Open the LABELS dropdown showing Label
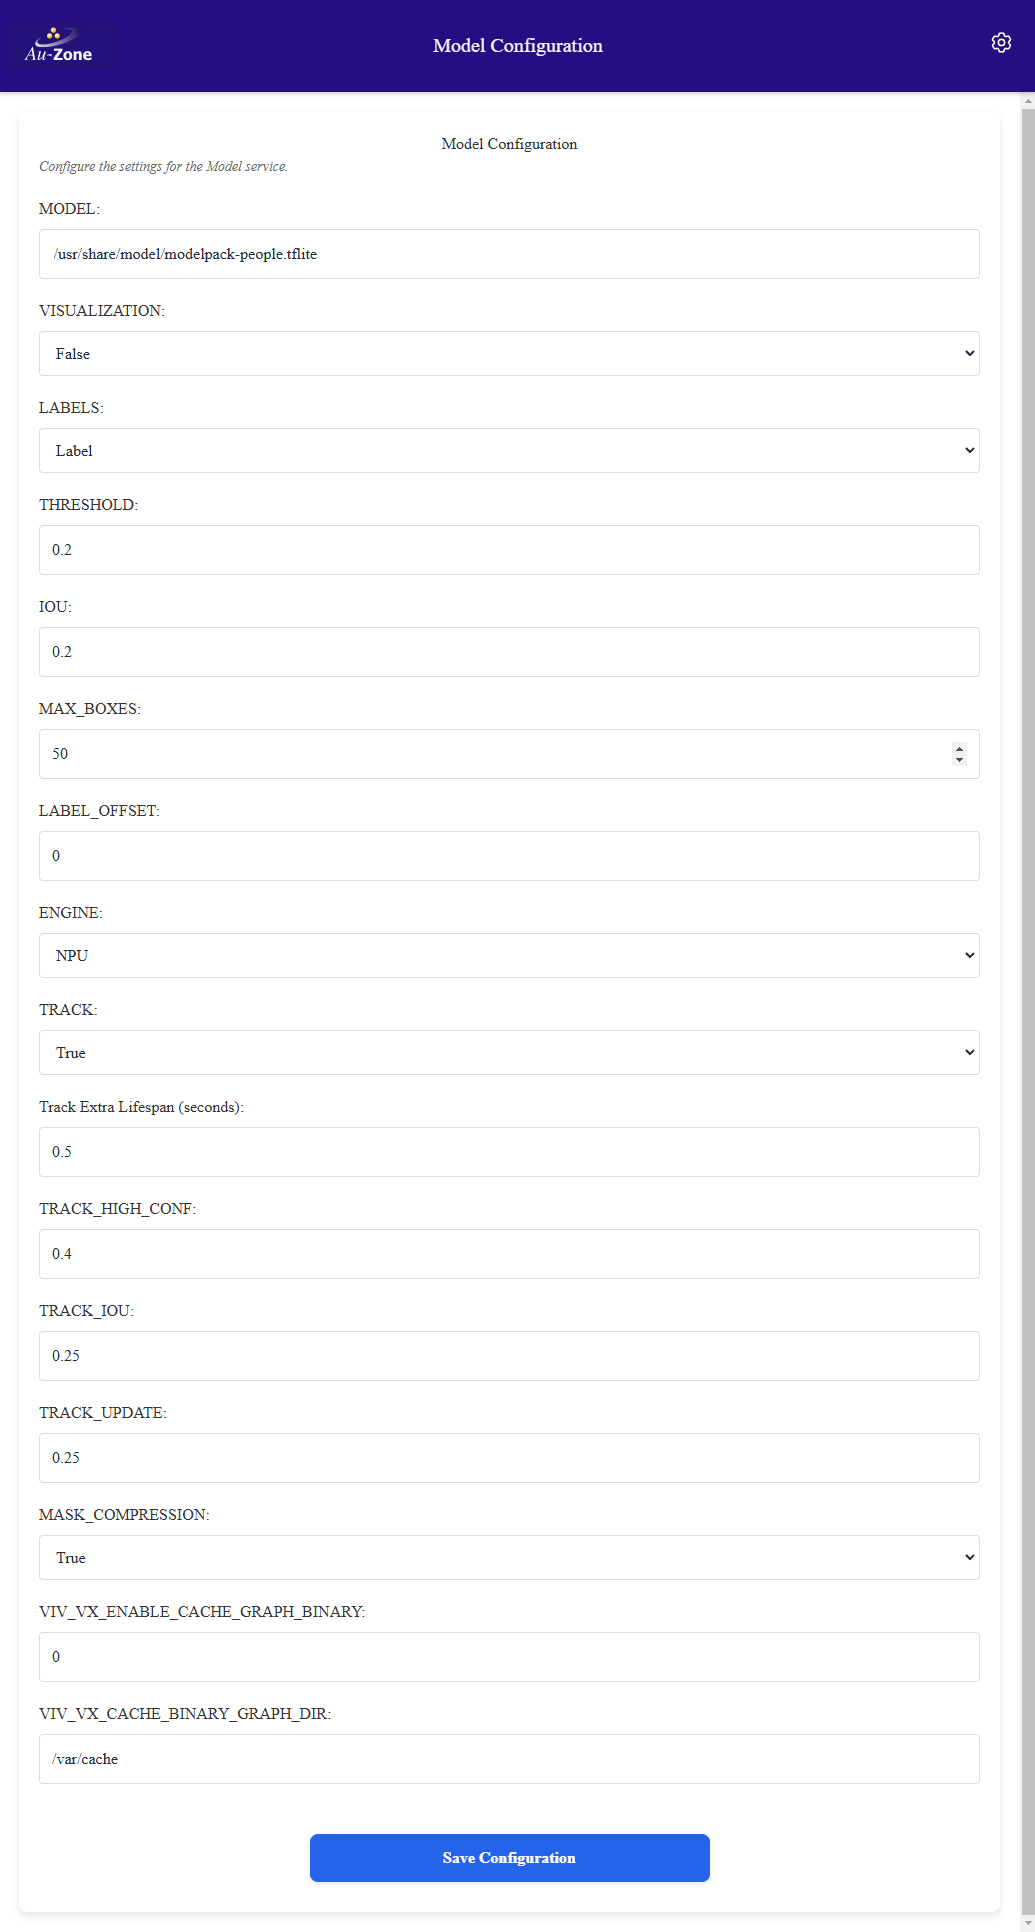Viewport: 1035px width, 1932px height. [x=509, y=450]
